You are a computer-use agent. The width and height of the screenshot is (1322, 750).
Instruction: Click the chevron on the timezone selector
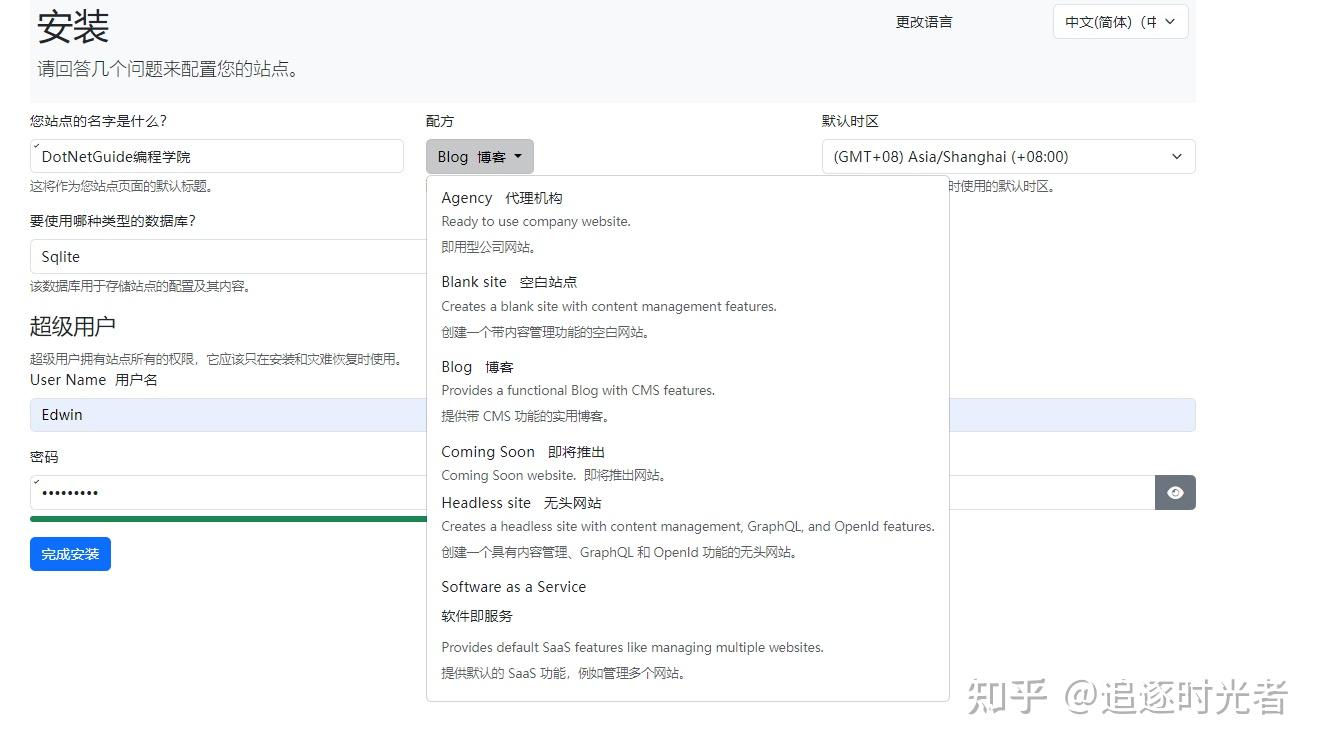click(x=1177, y=156)
